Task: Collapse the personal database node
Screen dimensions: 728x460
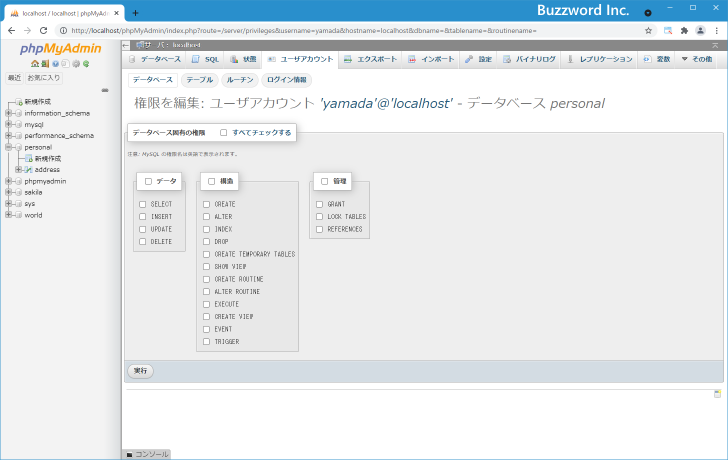Action: click(x=8, y=147)
